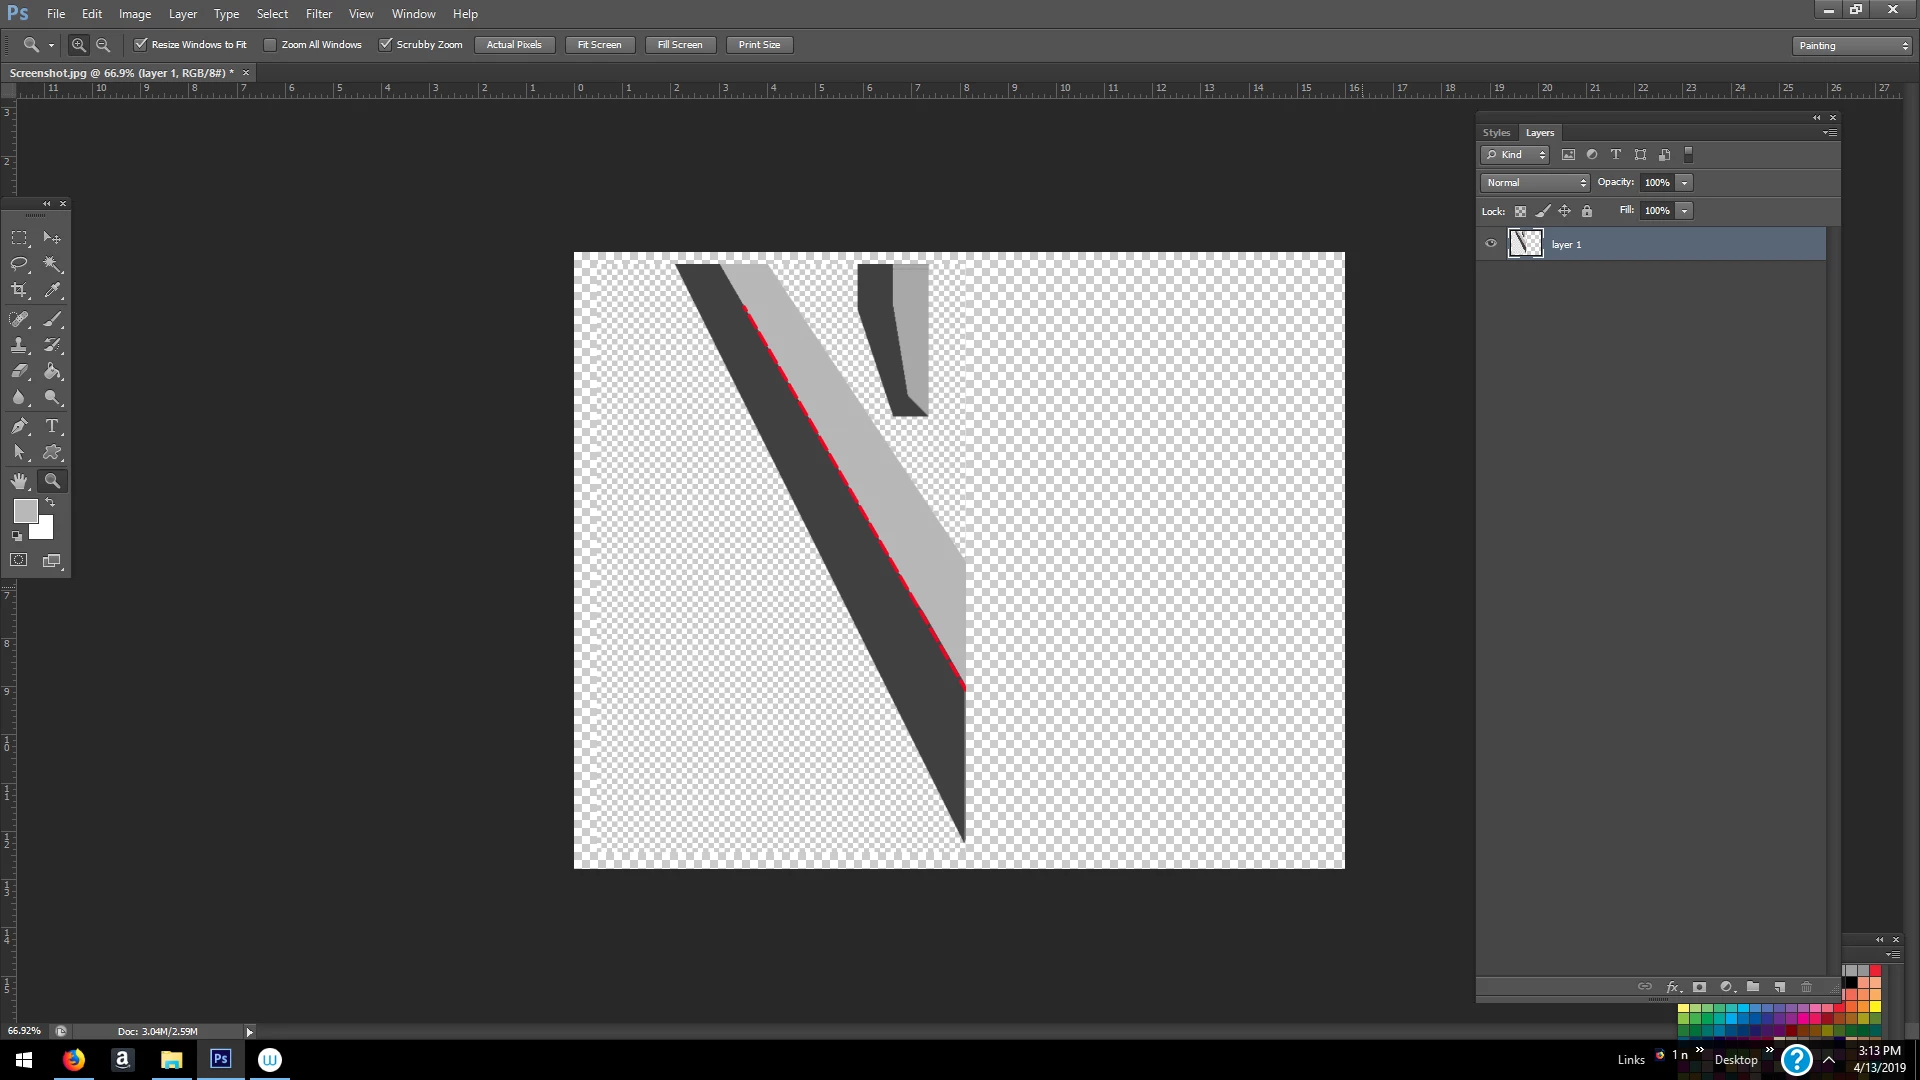This screenshot has width=1920, height=1080.
Task: Select the Type tool
Action: 52,426
